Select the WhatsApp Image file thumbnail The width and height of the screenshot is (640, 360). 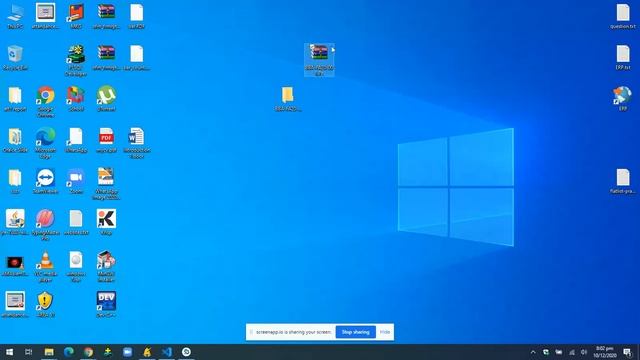[x=106, y=184]
